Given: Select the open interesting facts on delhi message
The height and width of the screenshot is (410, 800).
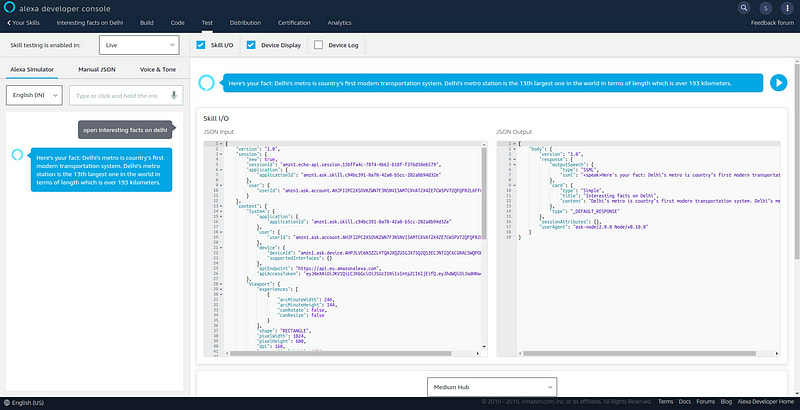Looking at the screenshot, I should pyautogui.click(x=125, y=130).
